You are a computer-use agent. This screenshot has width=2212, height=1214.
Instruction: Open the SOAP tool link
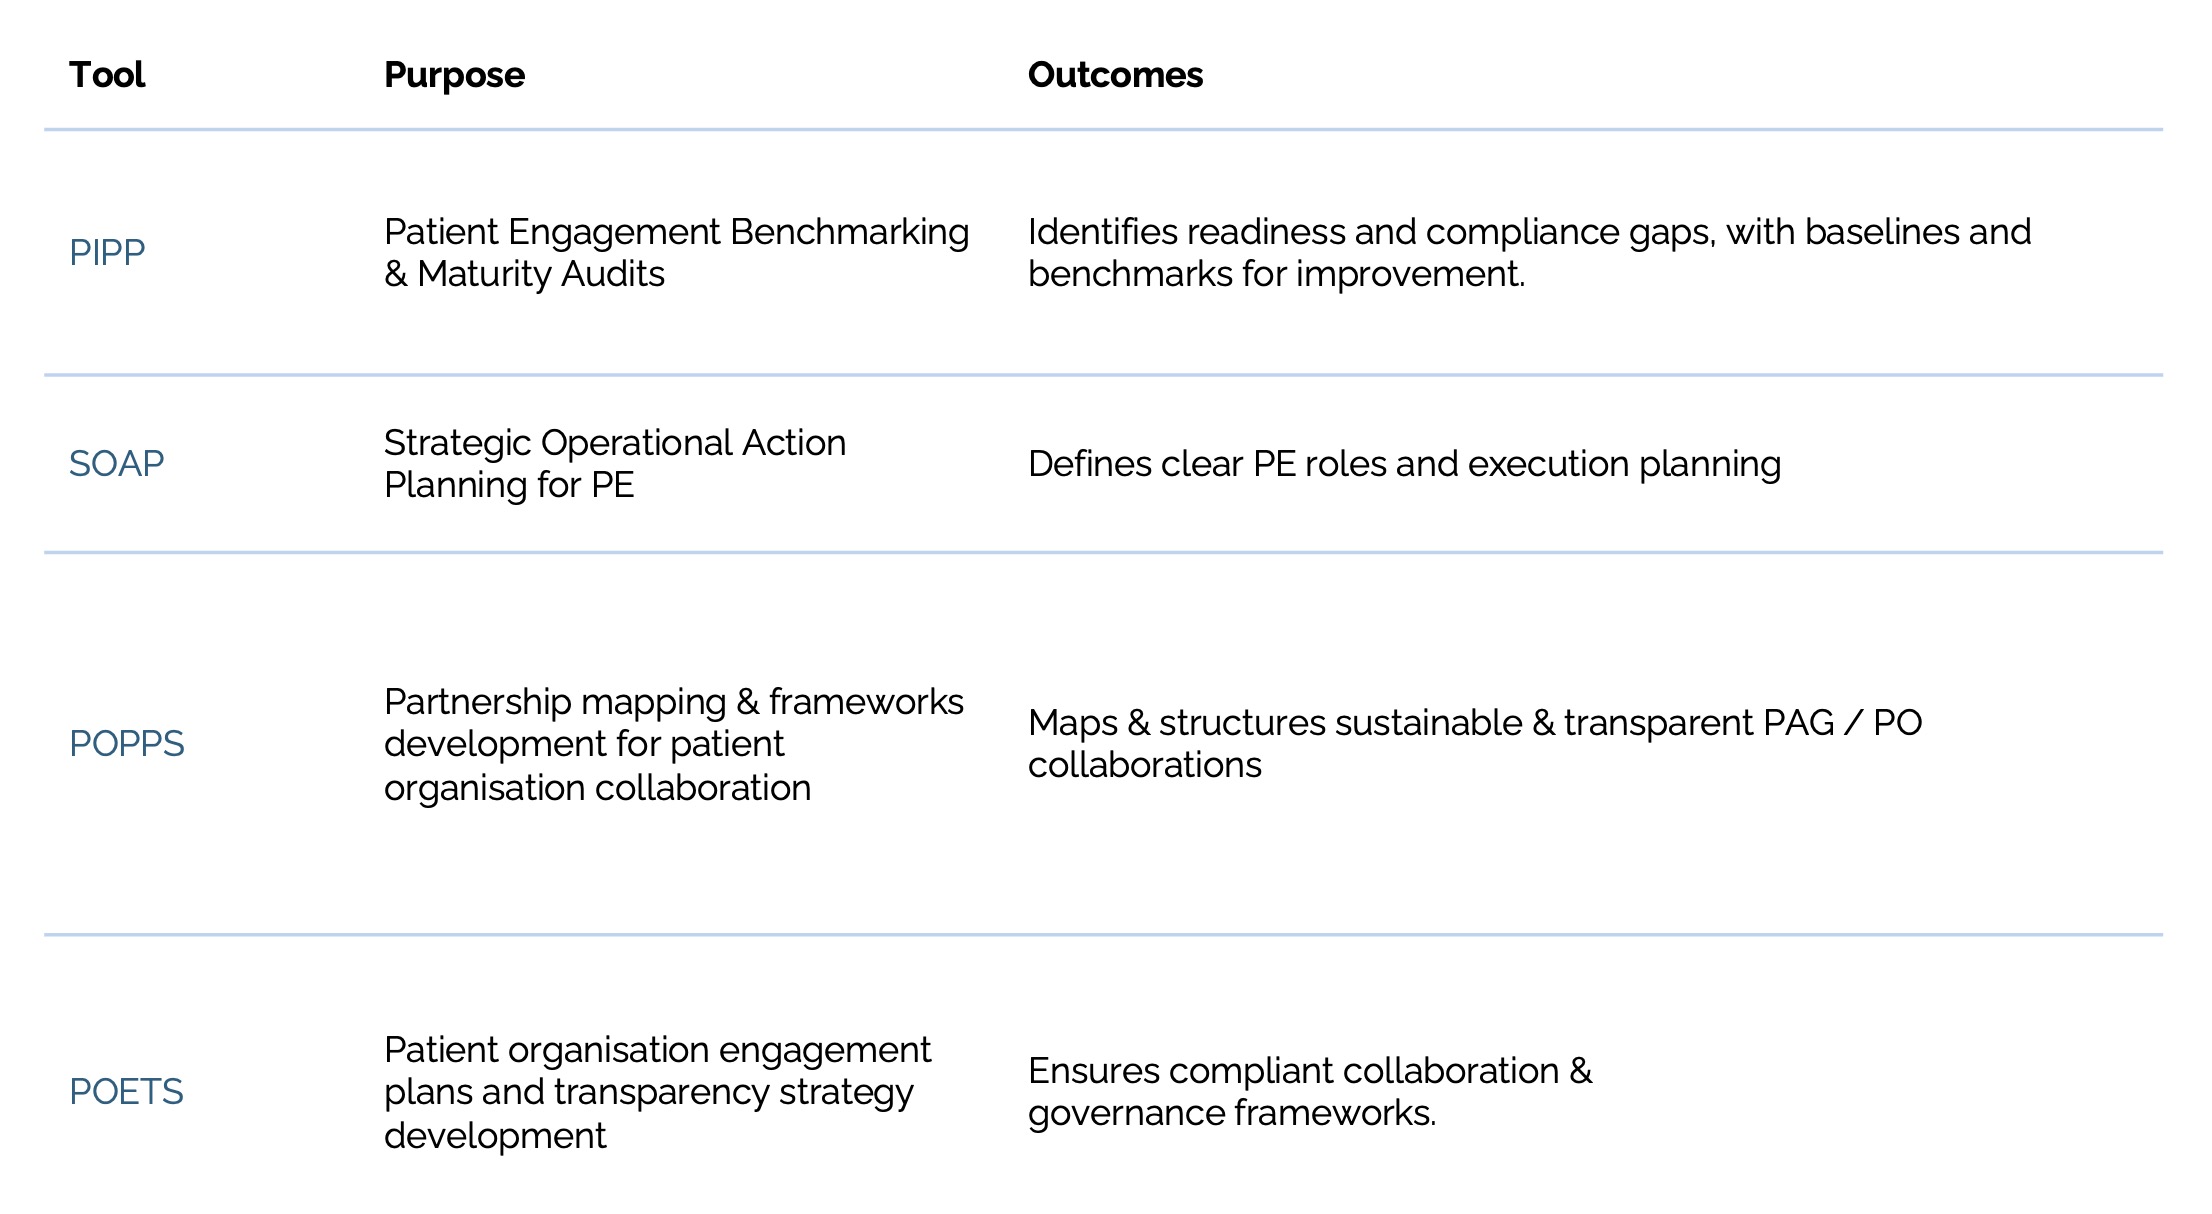(x=116, y=464)
